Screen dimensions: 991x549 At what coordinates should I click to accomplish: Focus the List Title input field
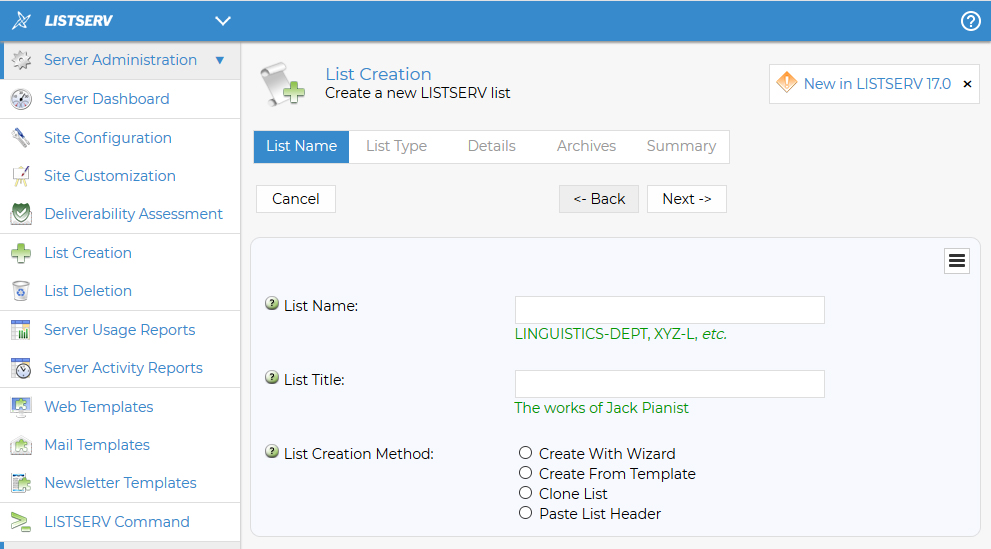[x=669, y=384]
